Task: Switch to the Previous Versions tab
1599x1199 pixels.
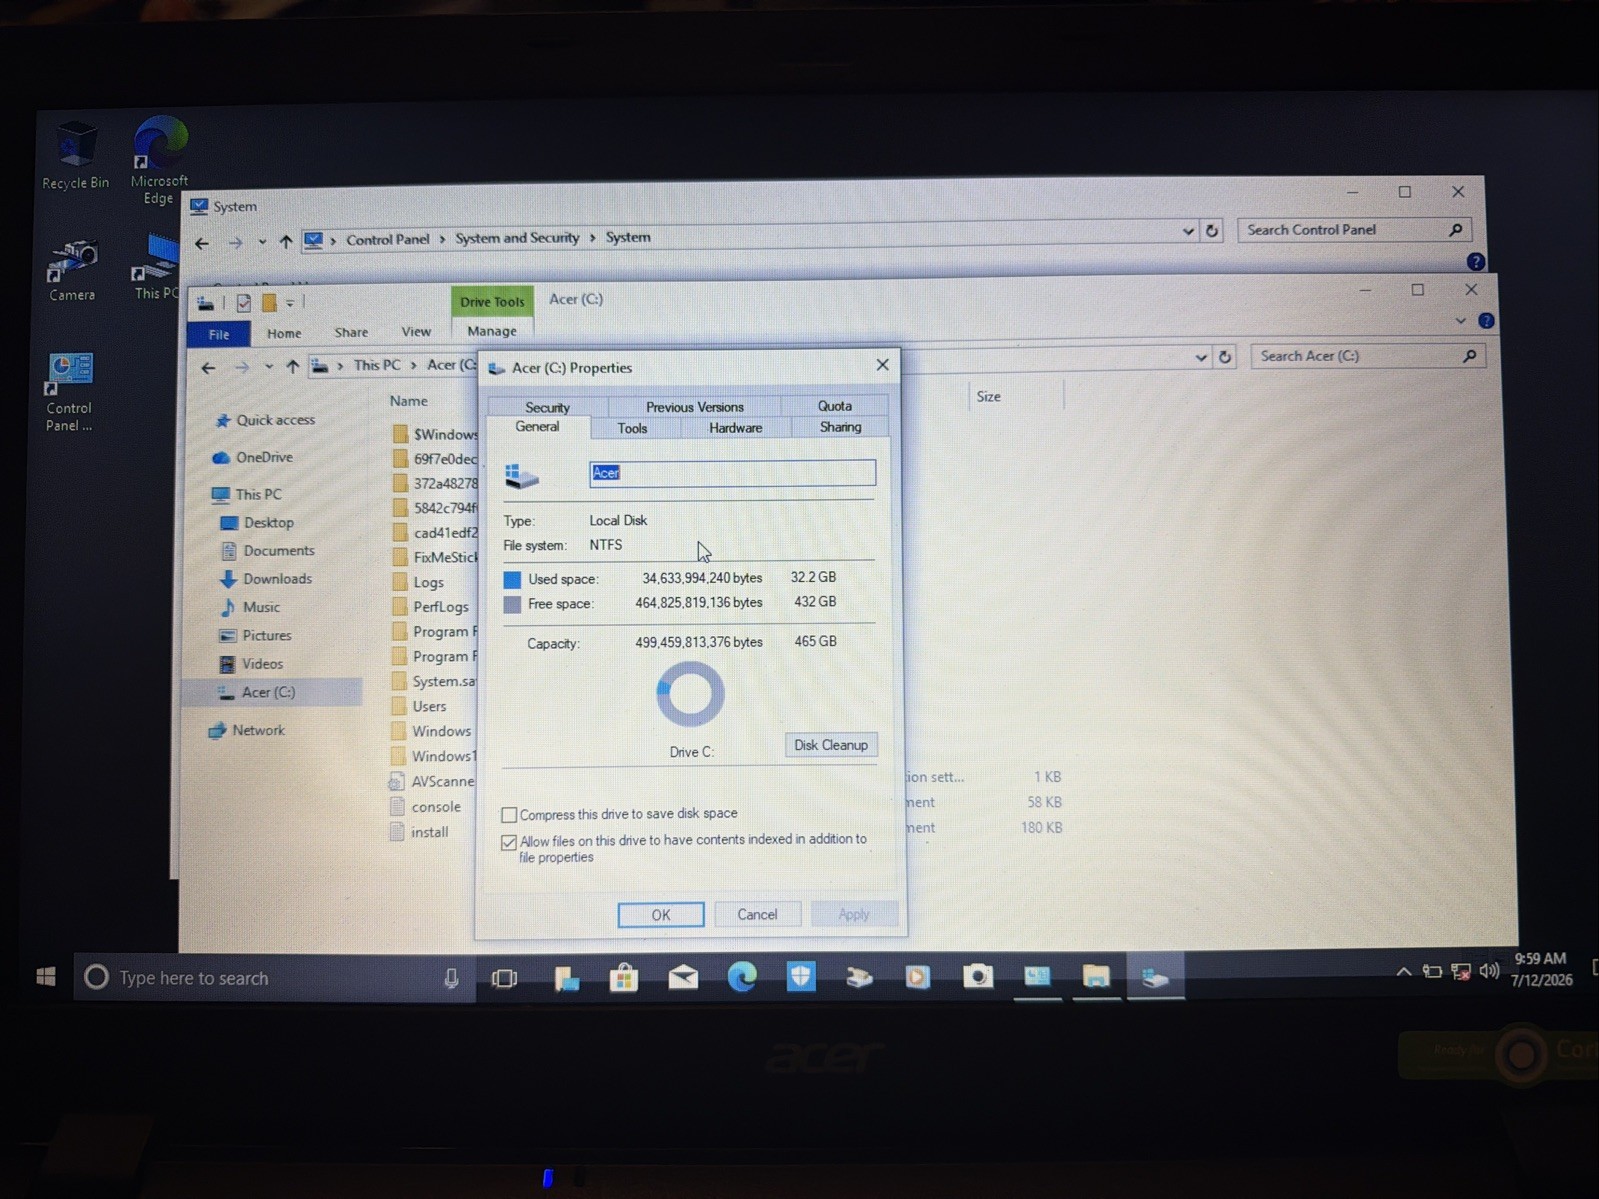Action: tap(694, 407)
